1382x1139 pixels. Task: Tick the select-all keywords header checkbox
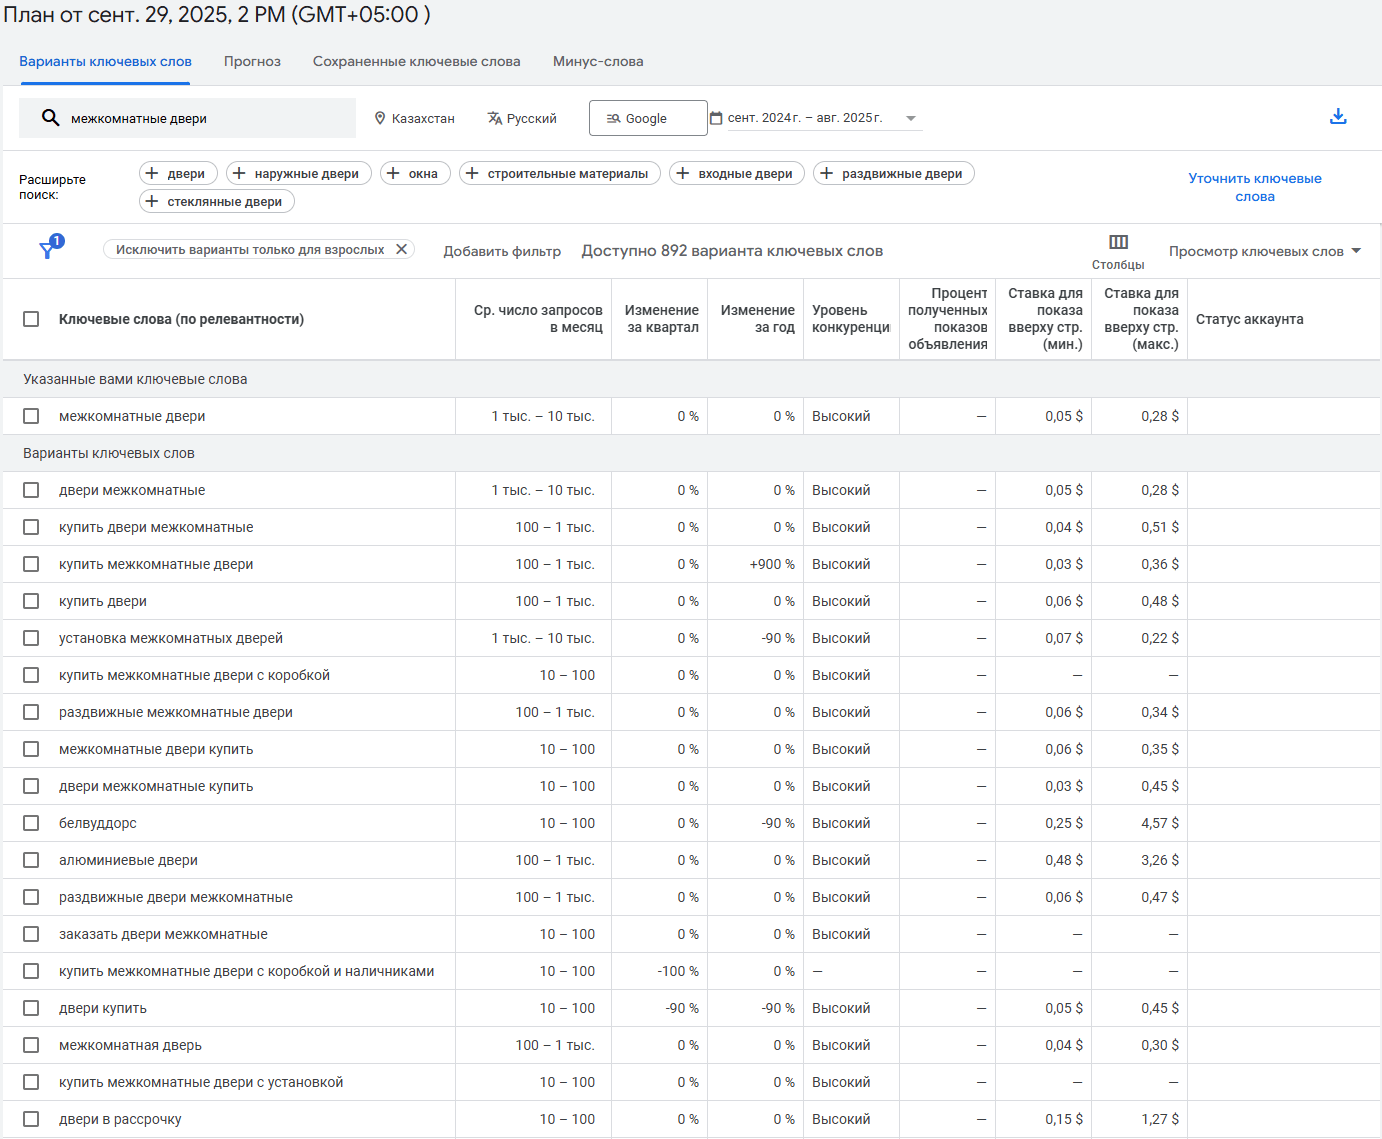point(31,319)
